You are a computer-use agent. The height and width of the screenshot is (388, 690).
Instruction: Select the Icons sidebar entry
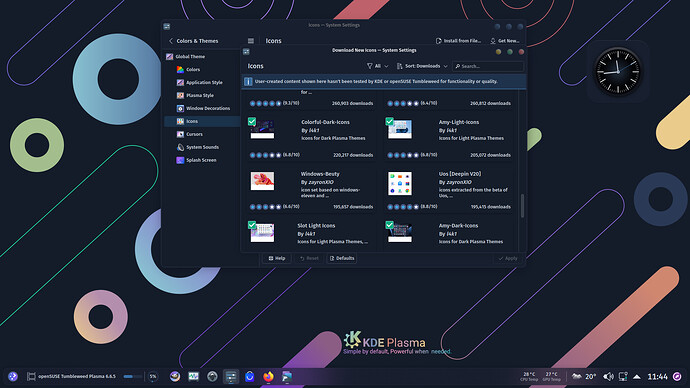202,121
